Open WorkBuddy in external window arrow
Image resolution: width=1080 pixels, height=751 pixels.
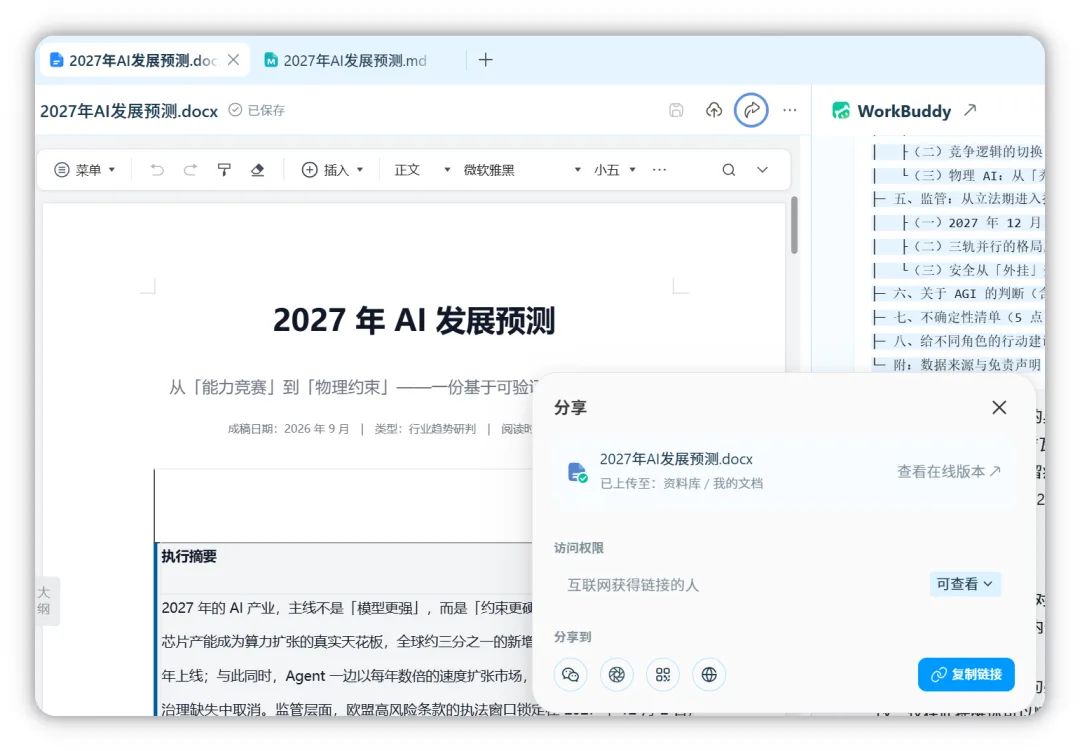pyautogui.click(x=970, y=110)
